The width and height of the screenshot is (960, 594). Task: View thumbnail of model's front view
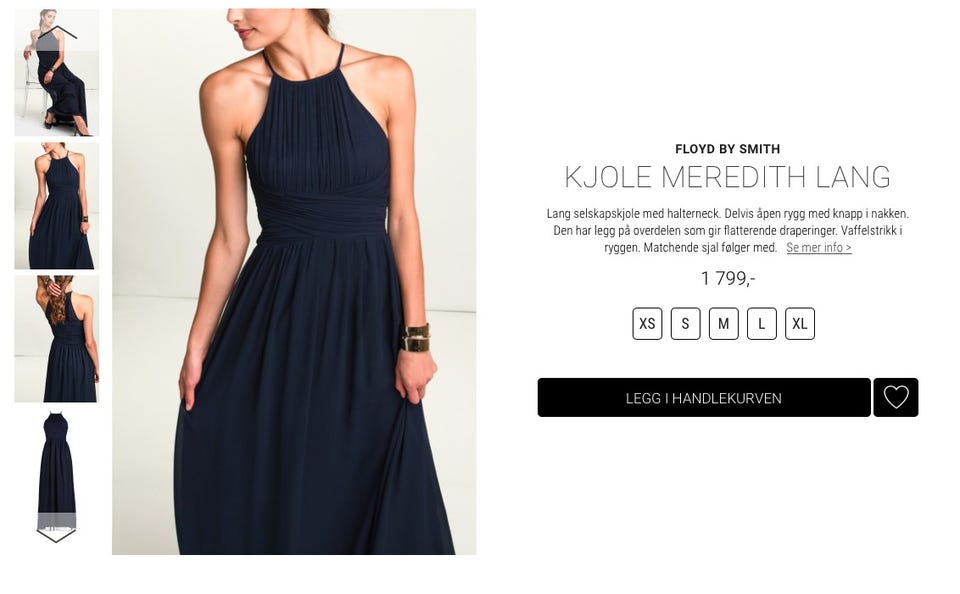click(x=56, y=206)
